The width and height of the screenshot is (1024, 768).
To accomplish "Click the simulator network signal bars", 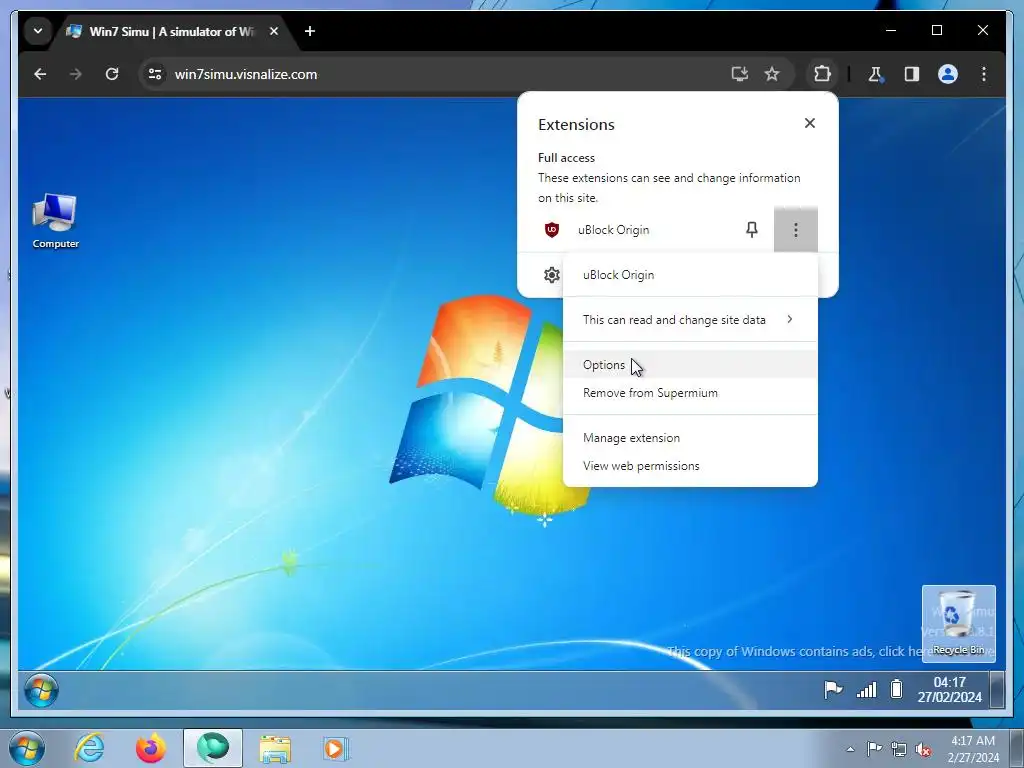I will [x=867, y=690].
